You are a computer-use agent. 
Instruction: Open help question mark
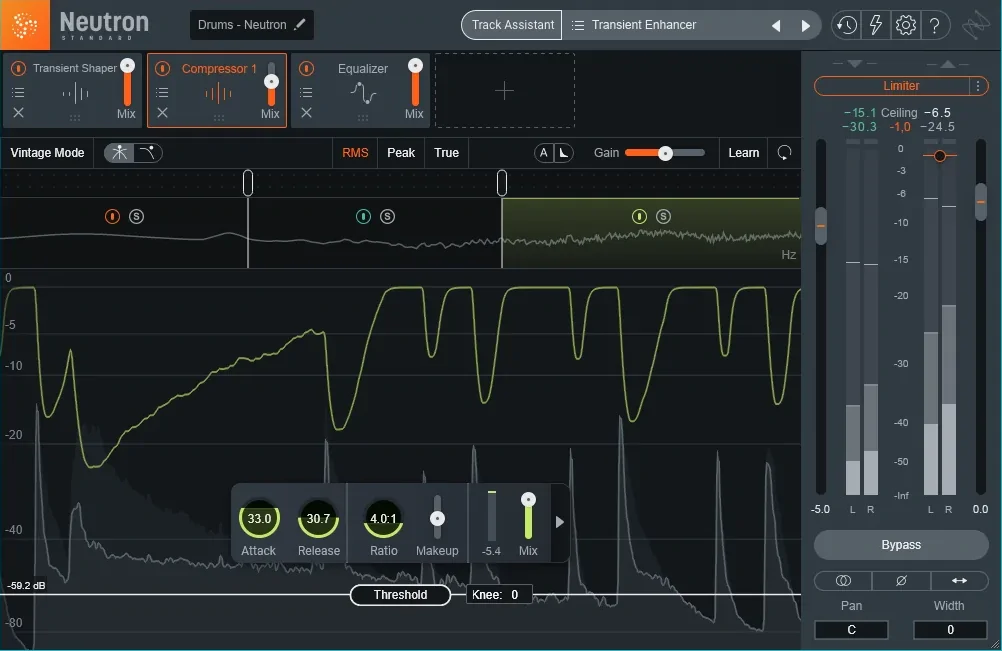pos(935,25)
